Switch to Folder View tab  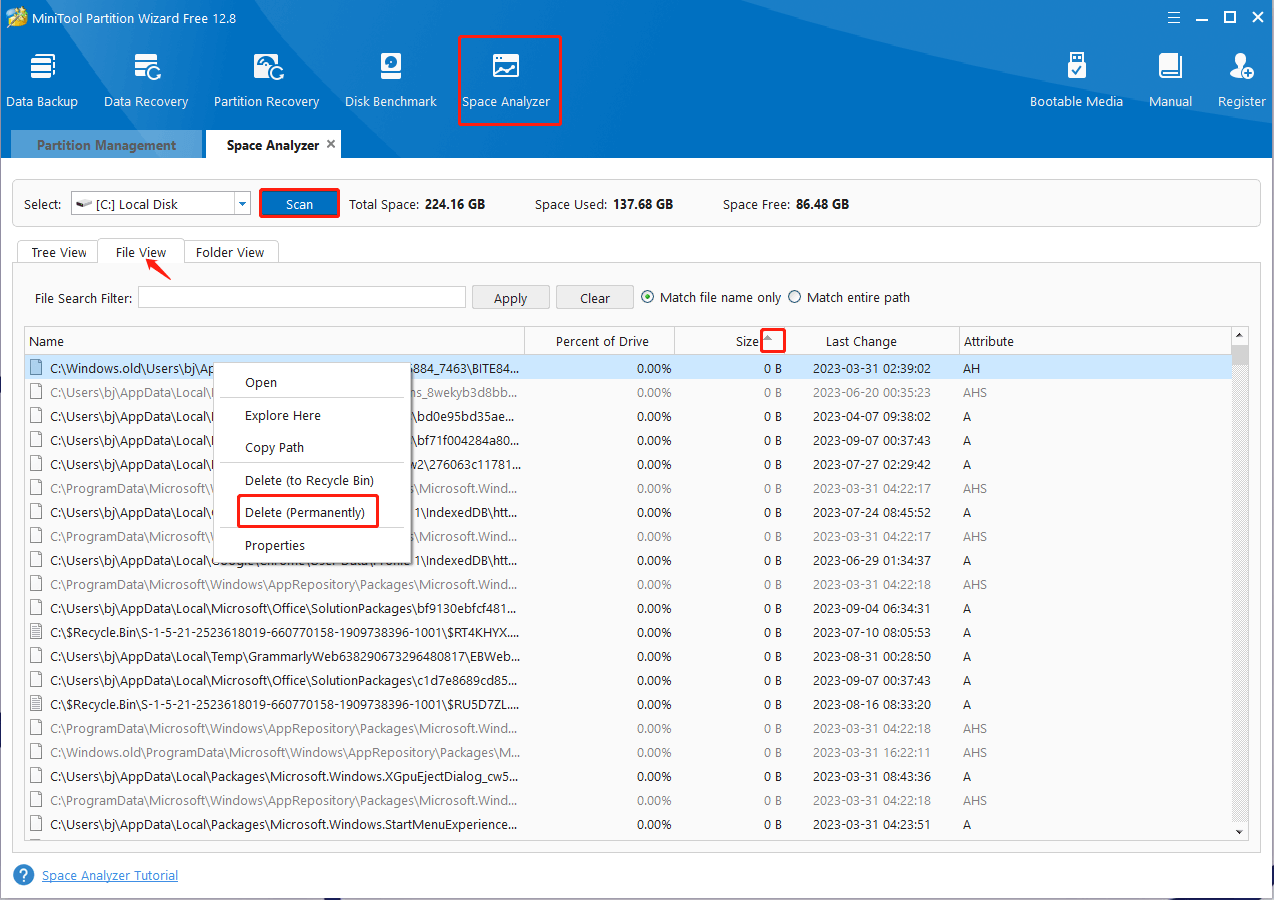pos(230,252)
